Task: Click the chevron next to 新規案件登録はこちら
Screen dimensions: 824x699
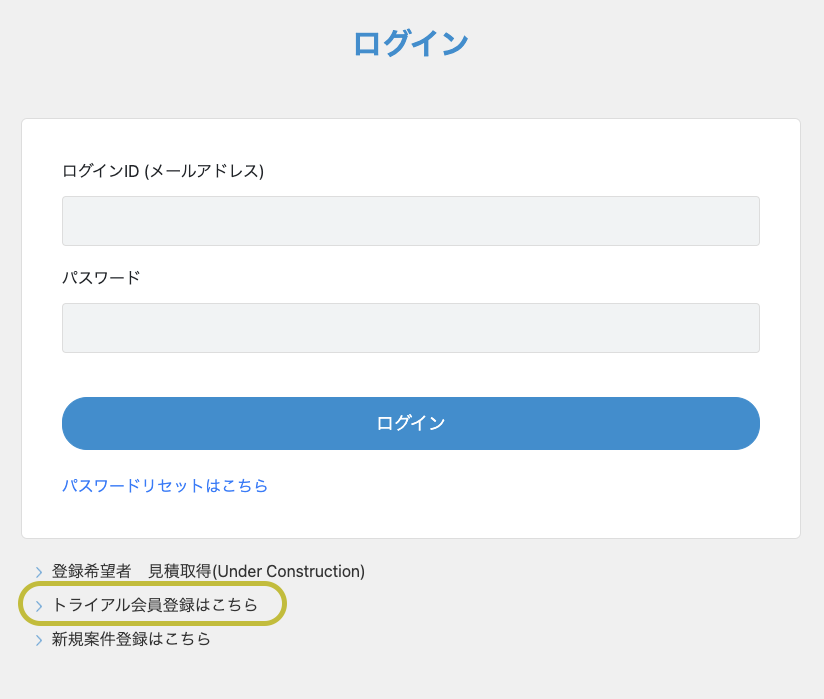Action: (x=39, y=640)
